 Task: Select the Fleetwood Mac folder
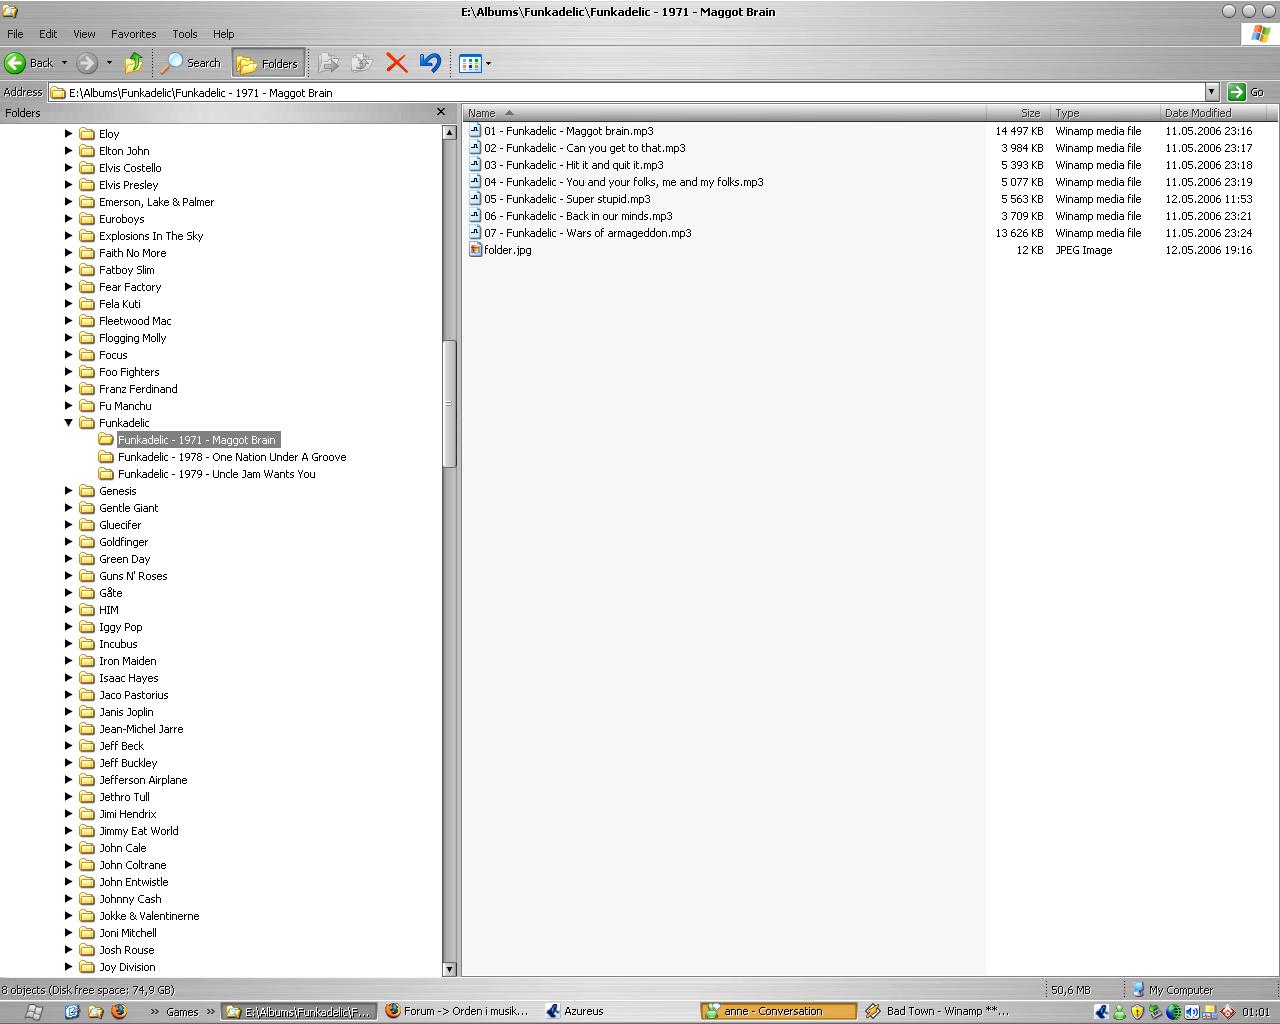[135, 321]
